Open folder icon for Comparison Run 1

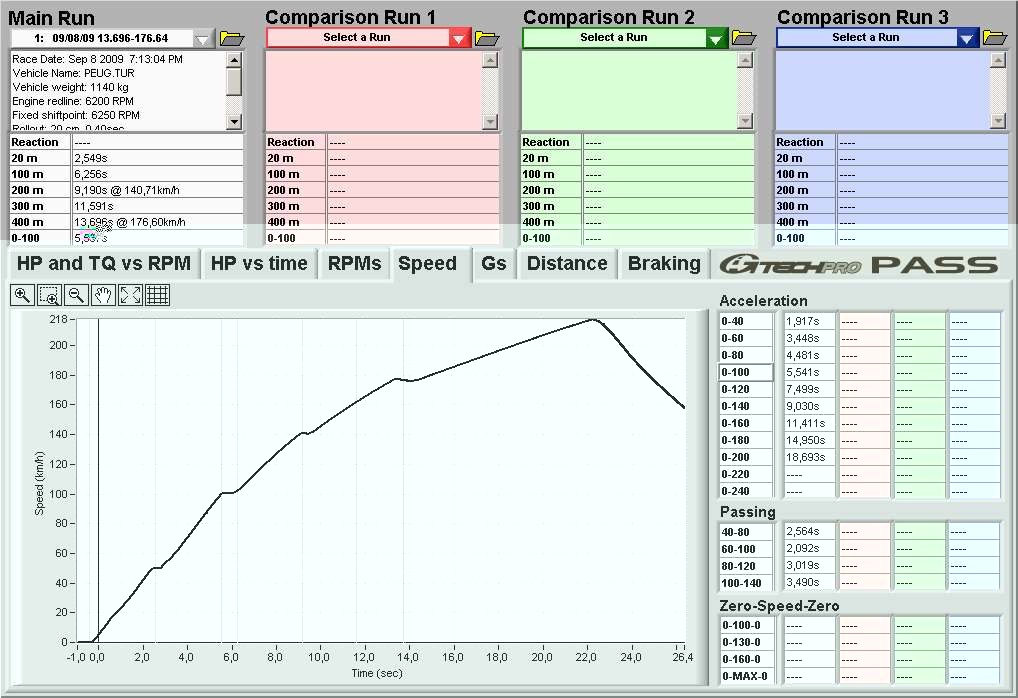point(486,38)
